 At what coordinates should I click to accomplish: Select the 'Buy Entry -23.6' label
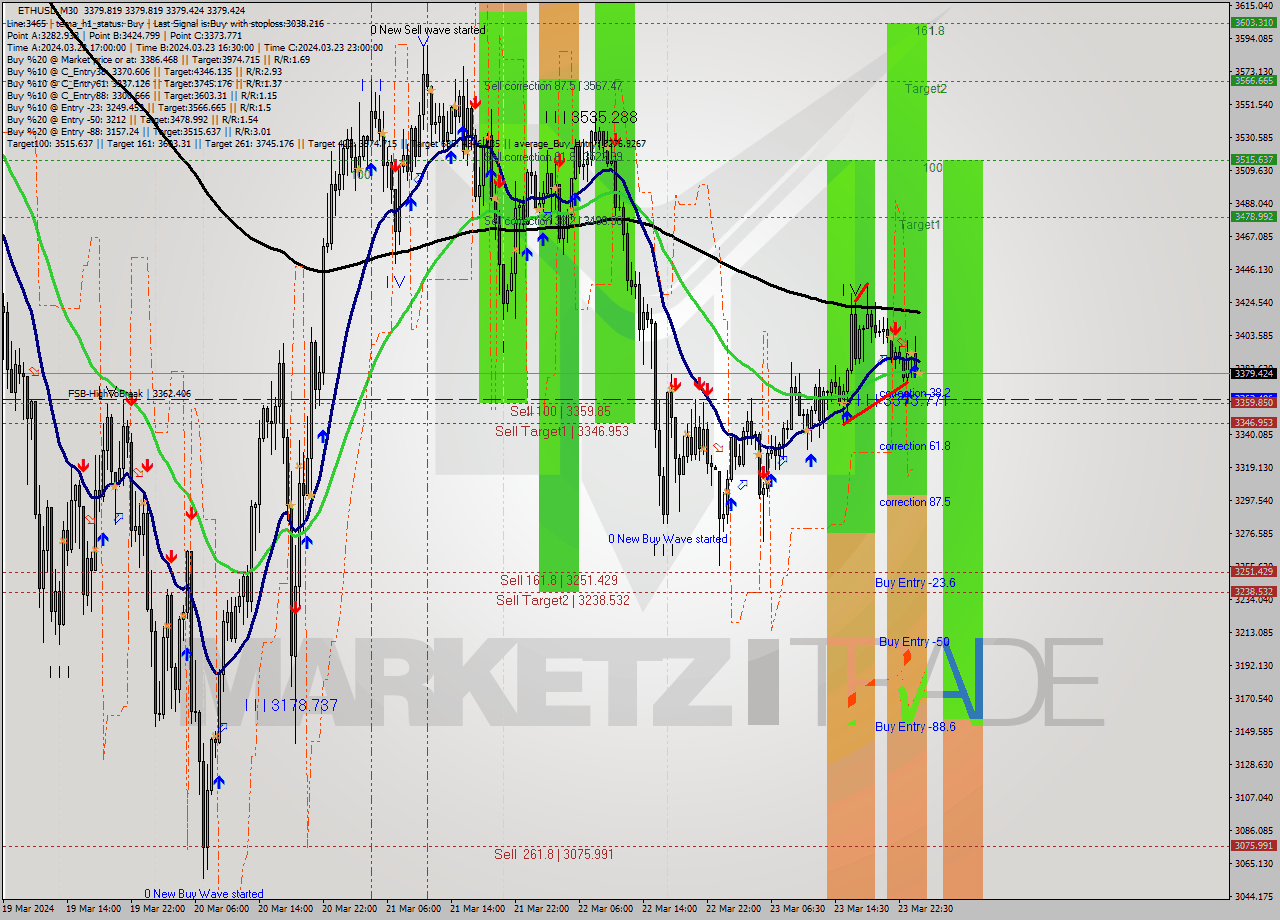click(x=915, y=582)
